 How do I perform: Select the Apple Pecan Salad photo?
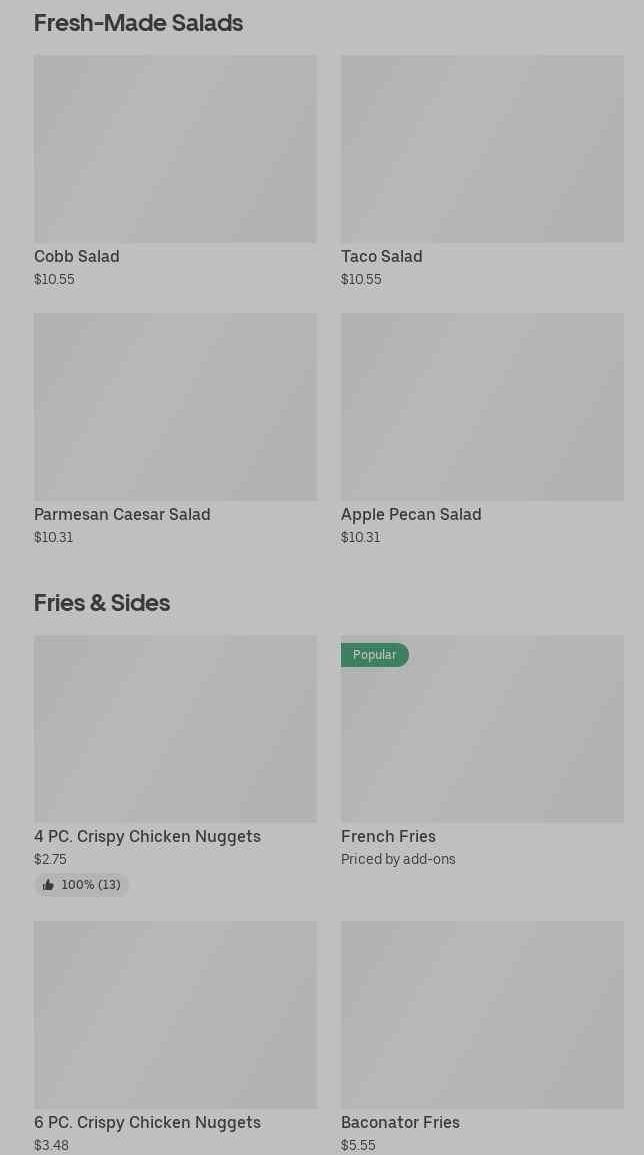pos(482,406)
